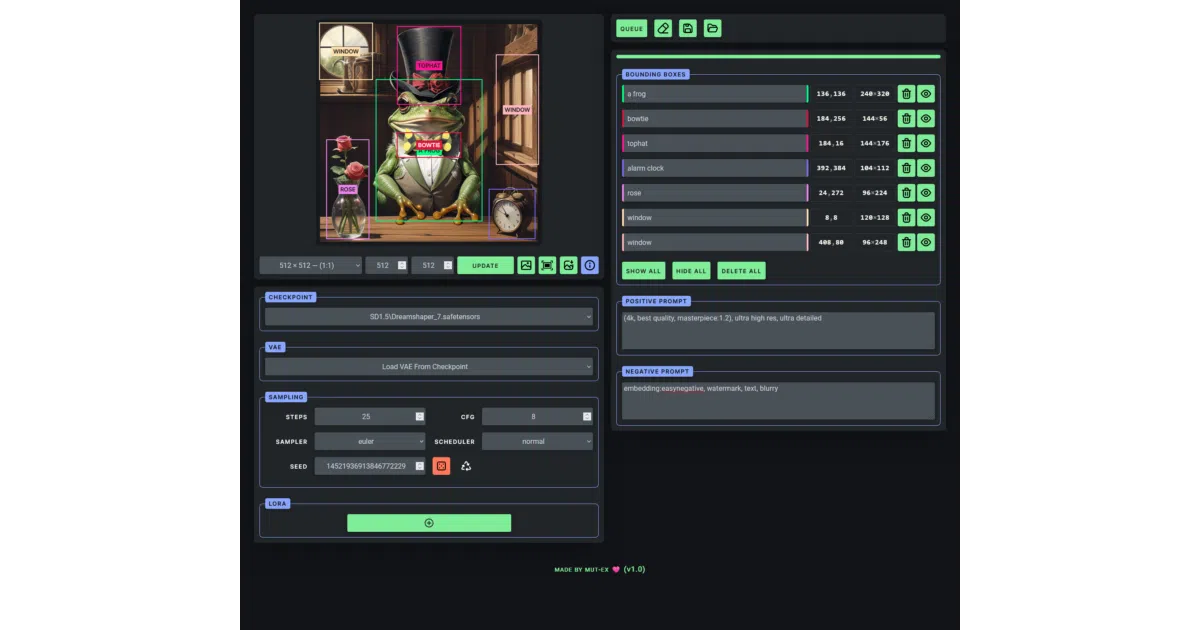Open the 512 × 512 (1:1) aspect dropdown
Image resolution: width=1200 pixels, height=630 pixels.
pyautogui.click(x=310, y=265)
